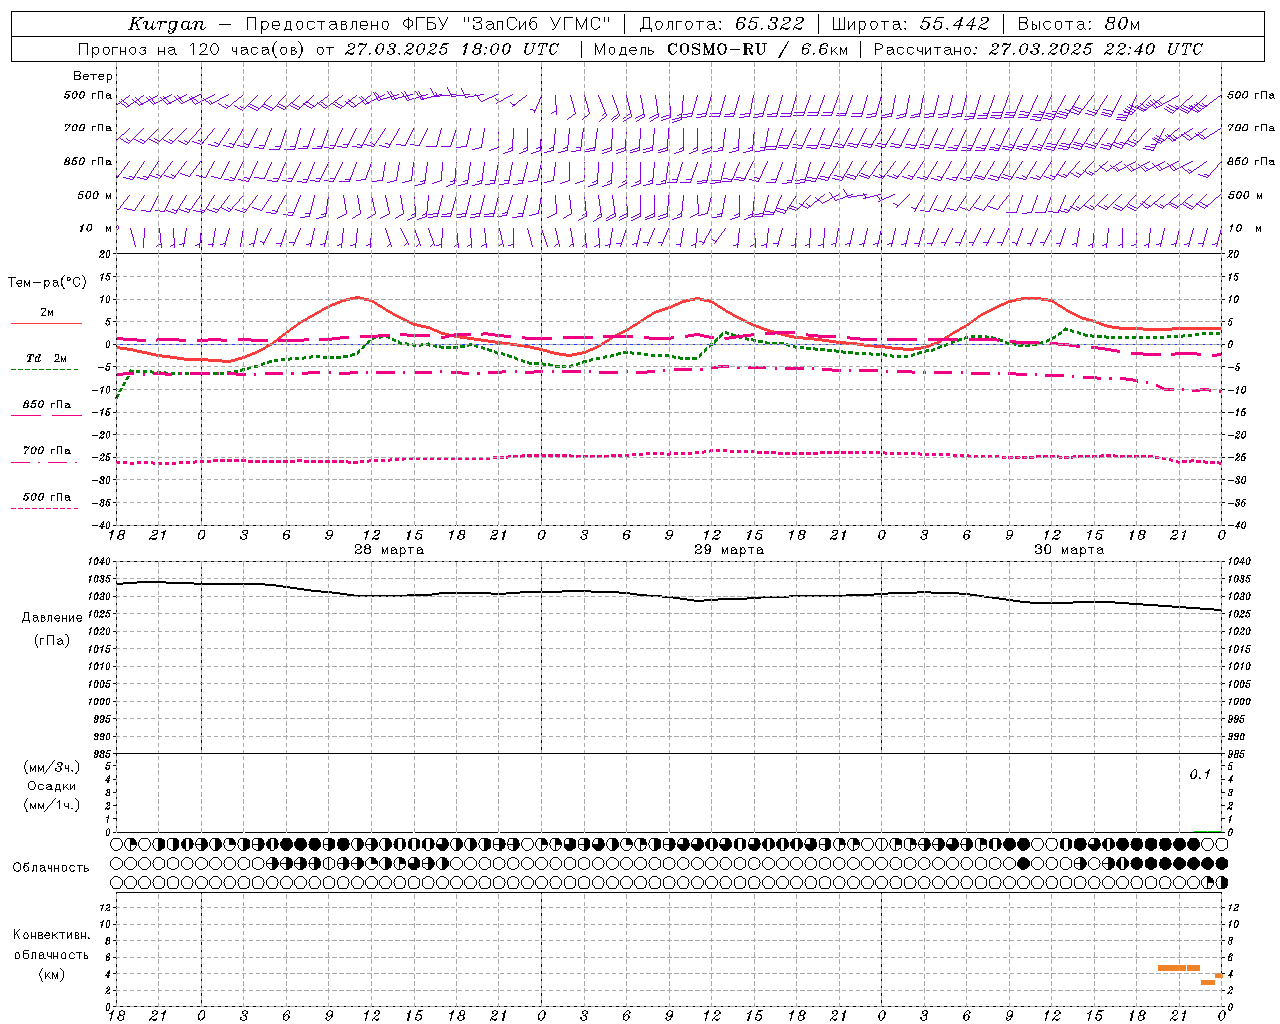Viewport: 1280px width, 1024px height.
Task: Click the red line sample beneath the "2м" legend
Action: tap(46, 324)
